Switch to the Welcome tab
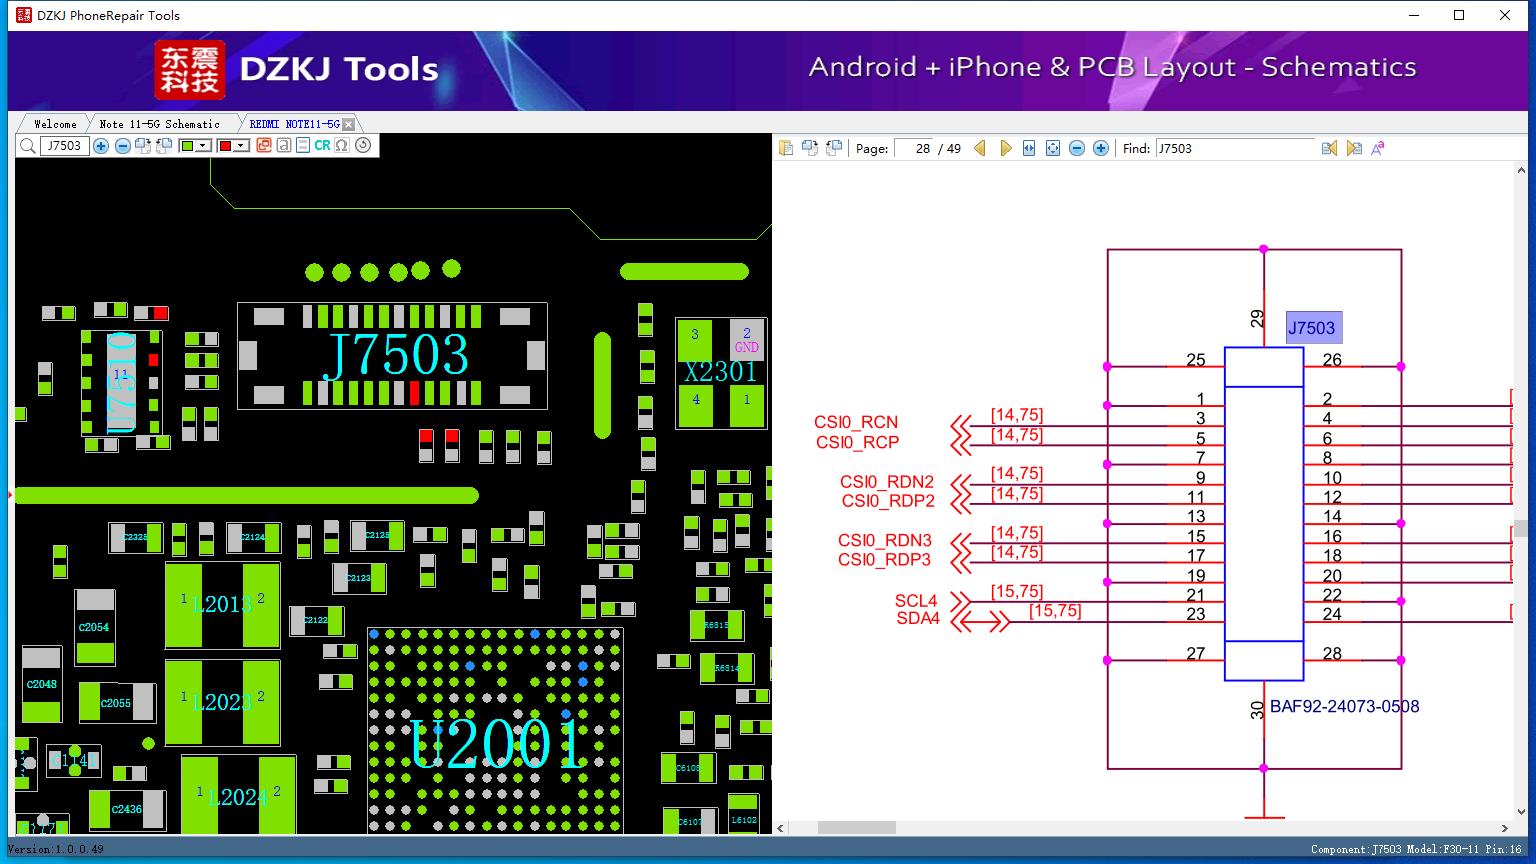 (55, 124)
